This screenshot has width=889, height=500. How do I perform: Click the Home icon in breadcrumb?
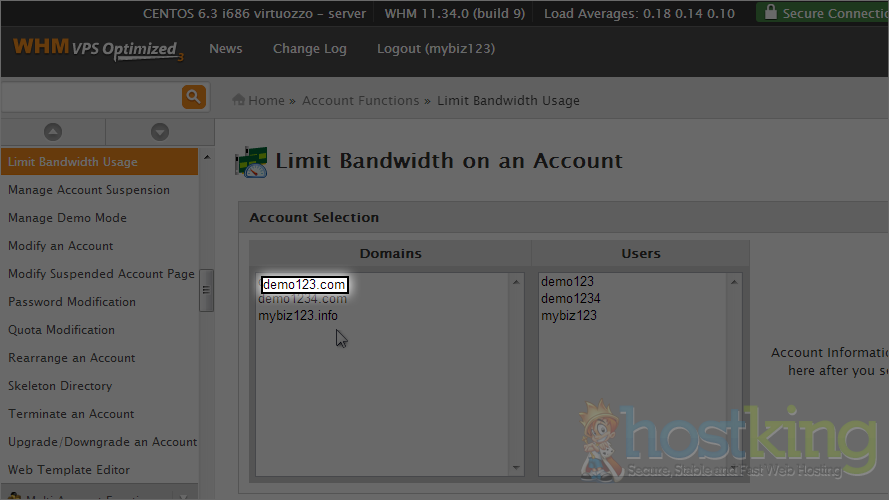(239, 100)
